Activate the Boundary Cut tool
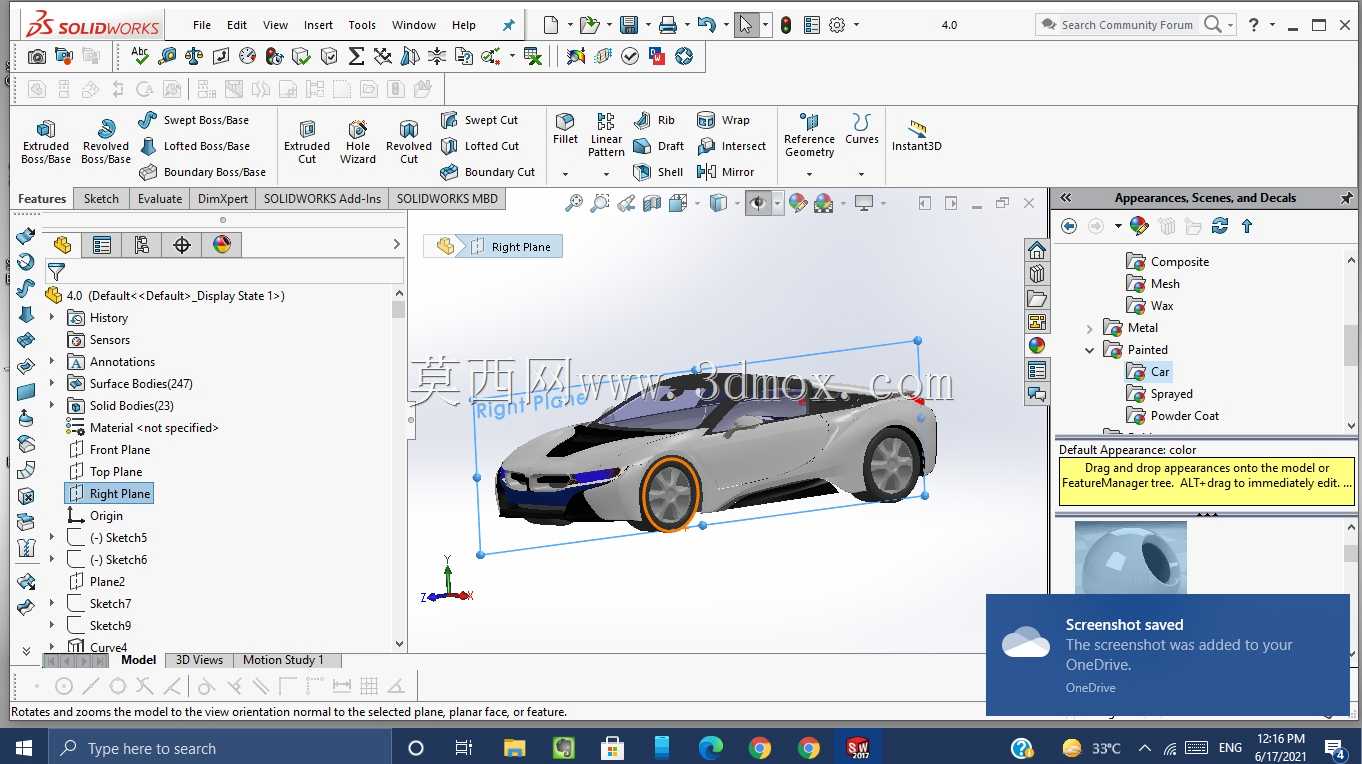The height and width of the screenshot is (764, 1362). pos(488,172)
